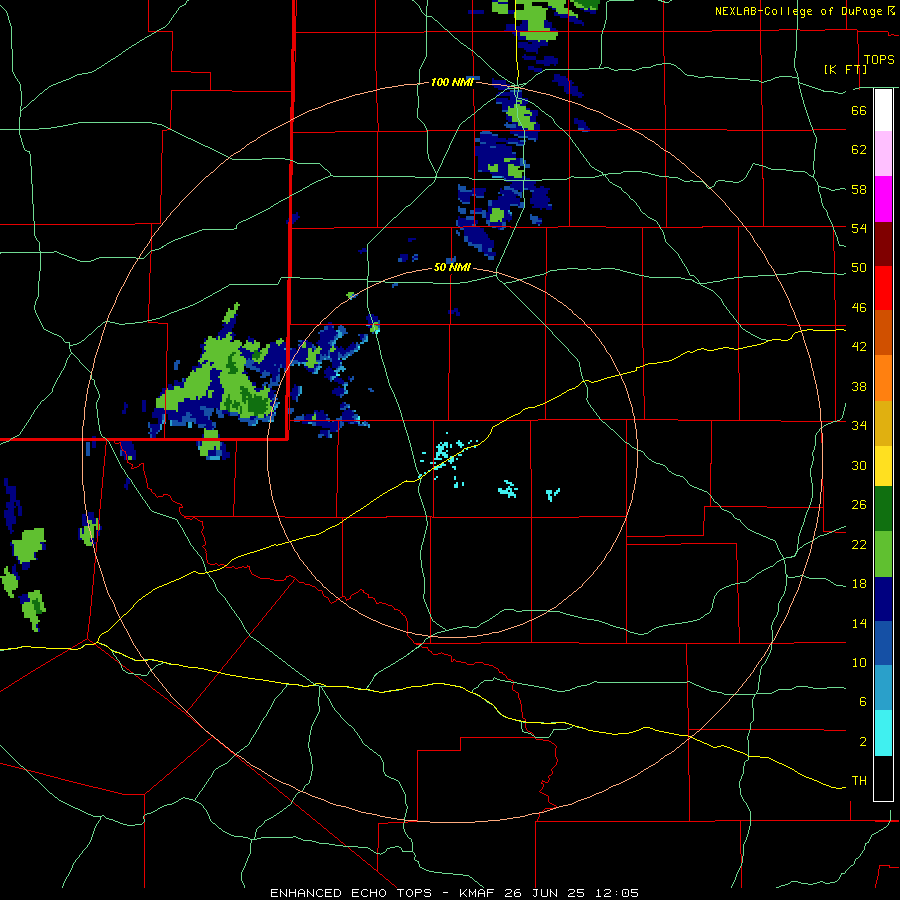Click the '46' scale label

click(x=859, y=308)
